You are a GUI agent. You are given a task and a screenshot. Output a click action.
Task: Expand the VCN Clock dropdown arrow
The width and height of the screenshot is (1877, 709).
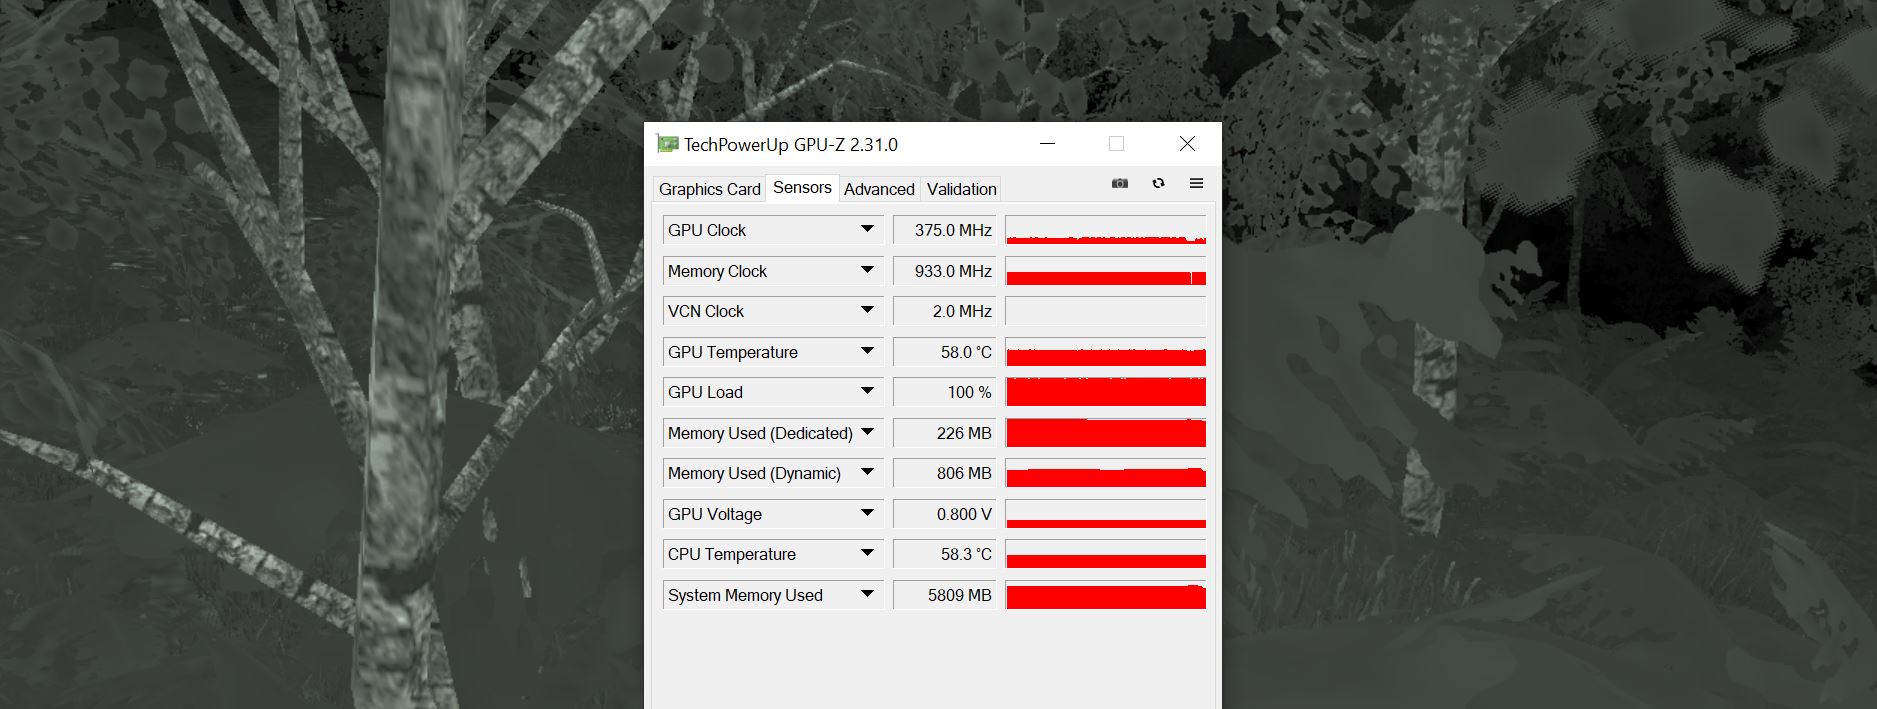pyautogui.click(x=867, y=311)
